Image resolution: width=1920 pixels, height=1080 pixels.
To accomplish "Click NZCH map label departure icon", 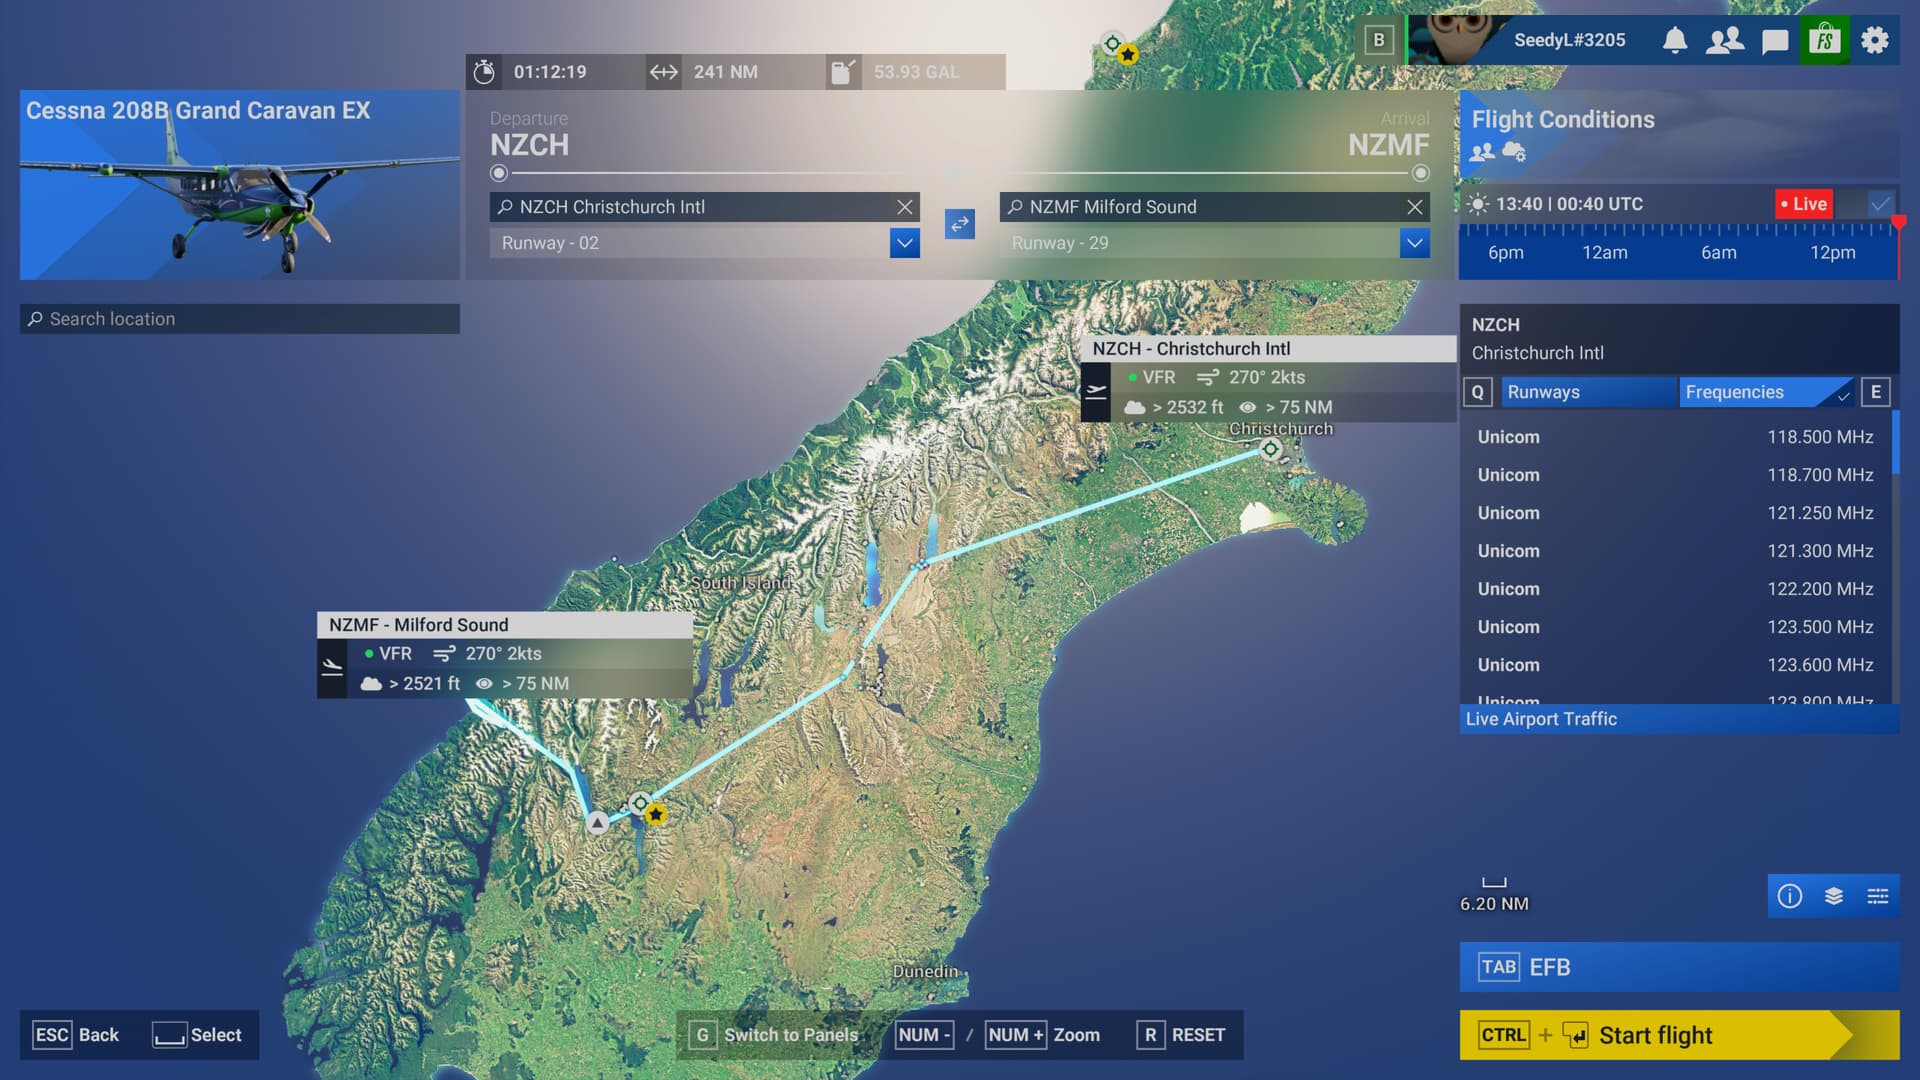I will (1096, 392).
